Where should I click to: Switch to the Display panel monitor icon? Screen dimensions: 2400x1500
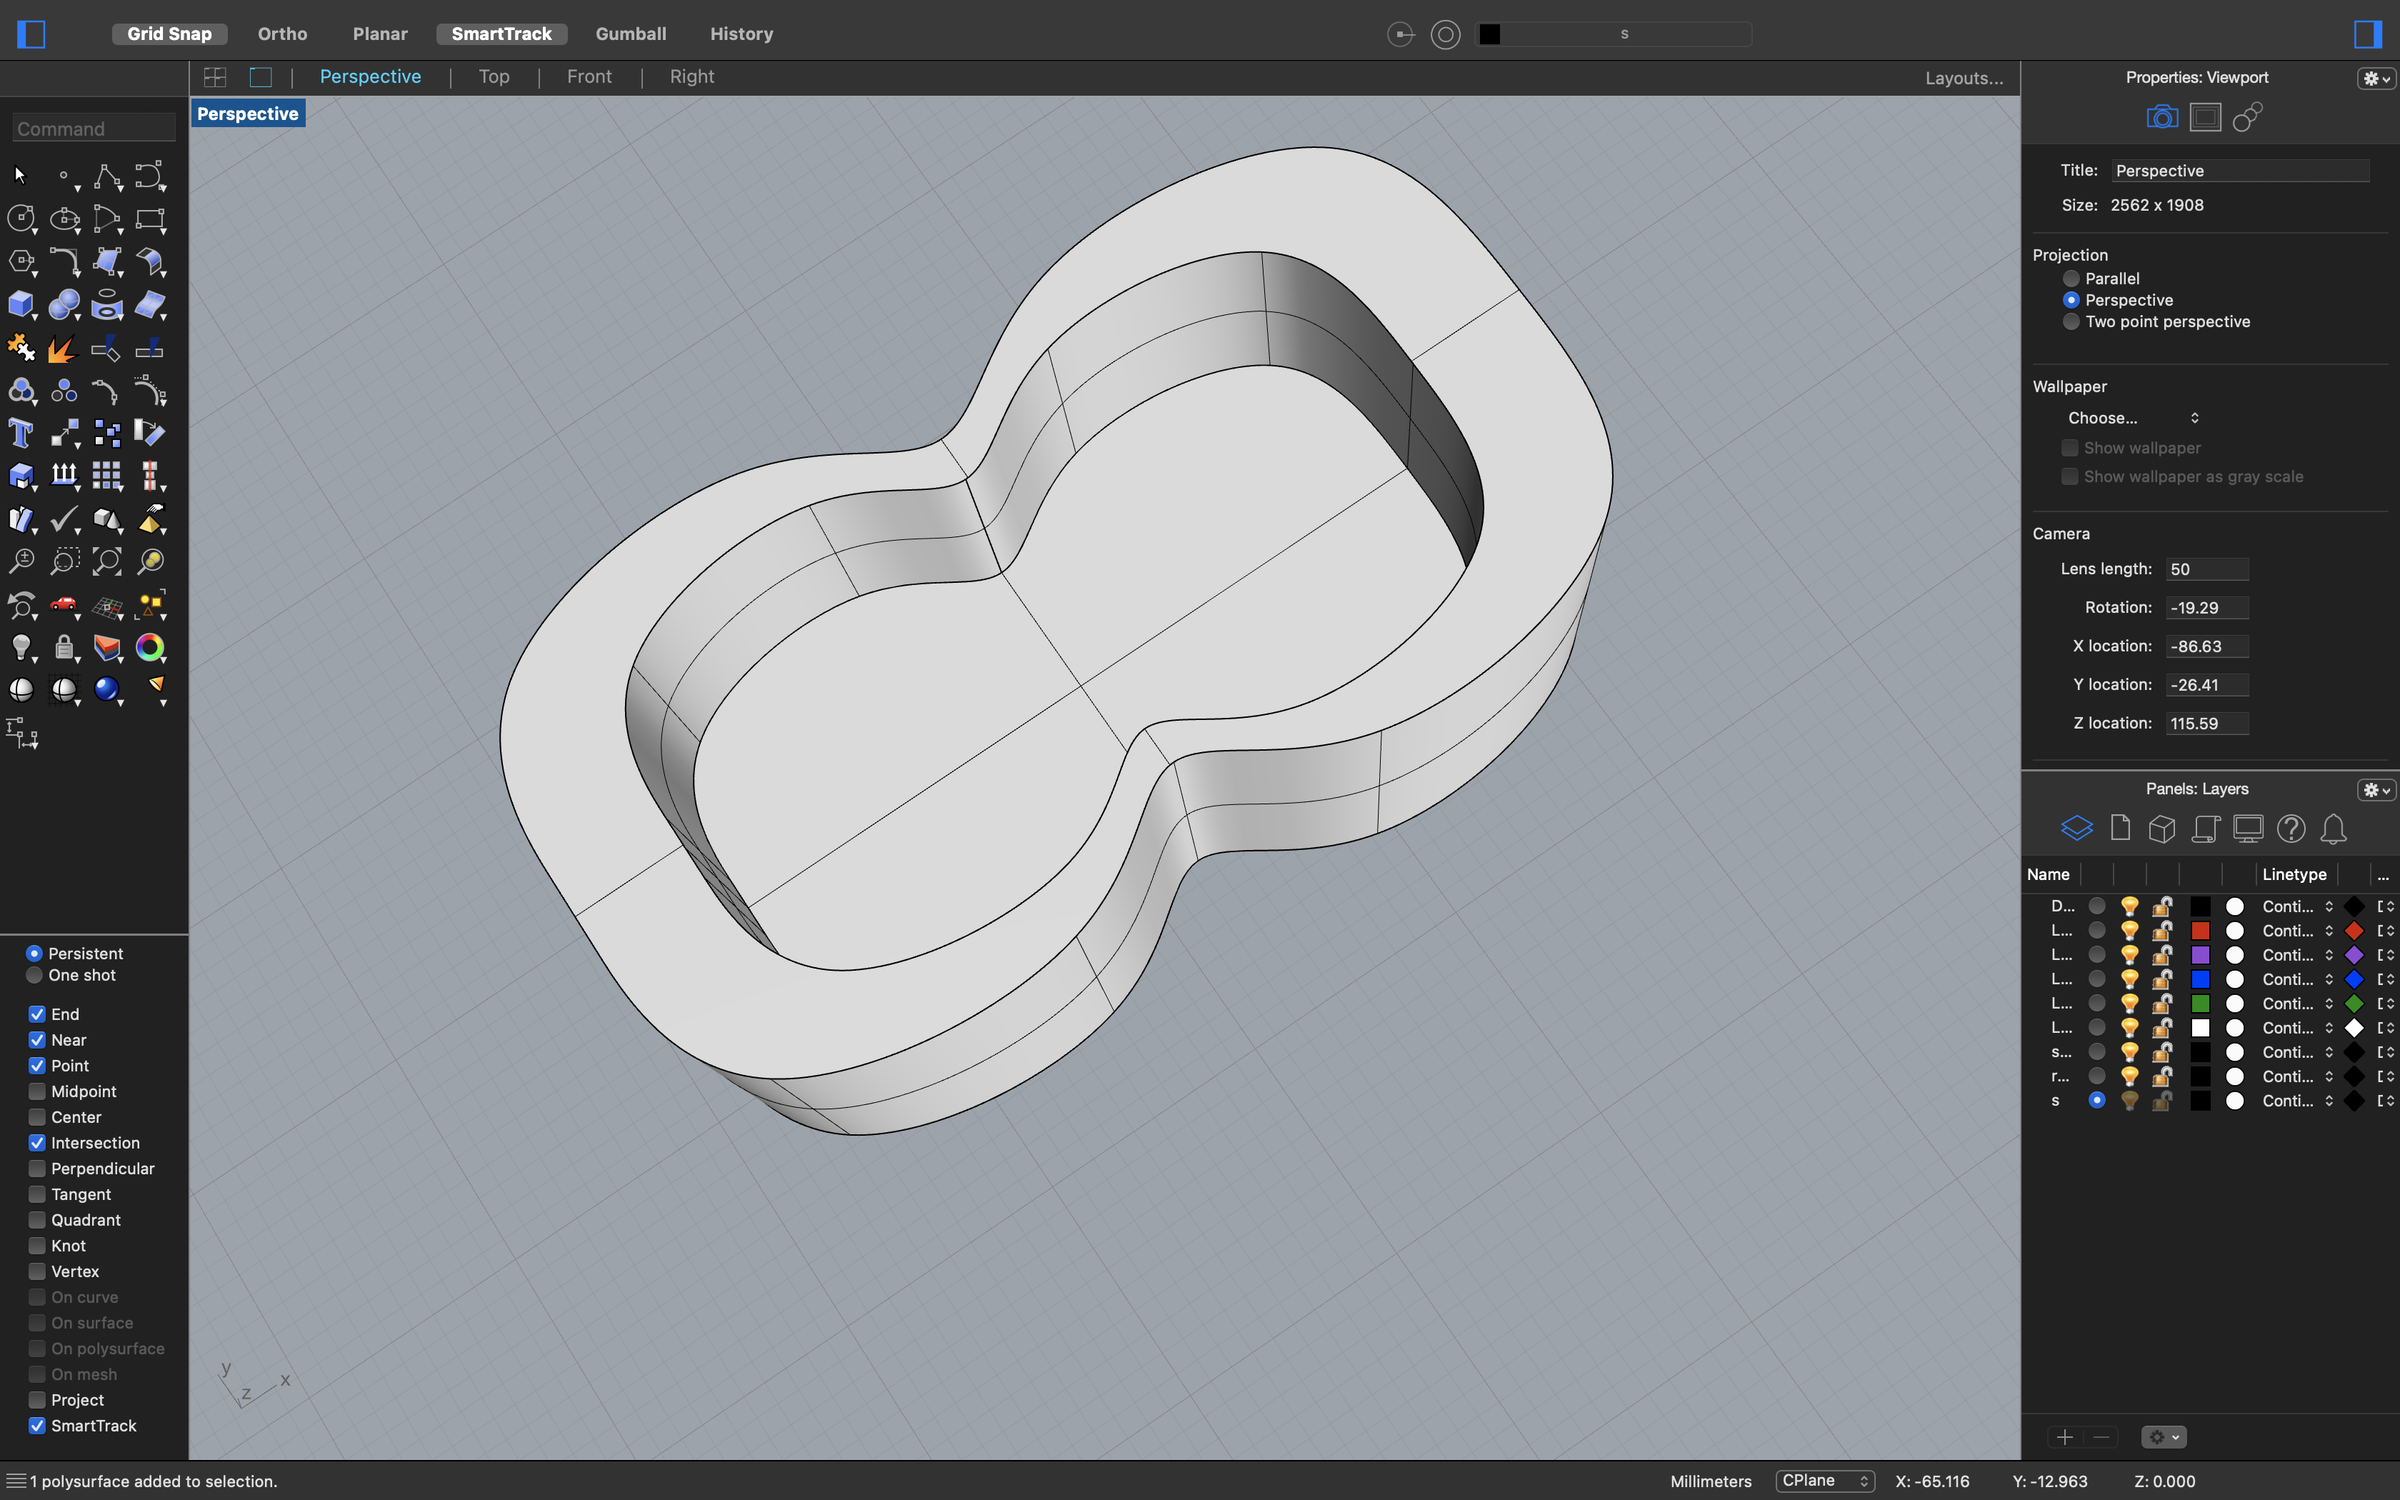pos(2248,829)
